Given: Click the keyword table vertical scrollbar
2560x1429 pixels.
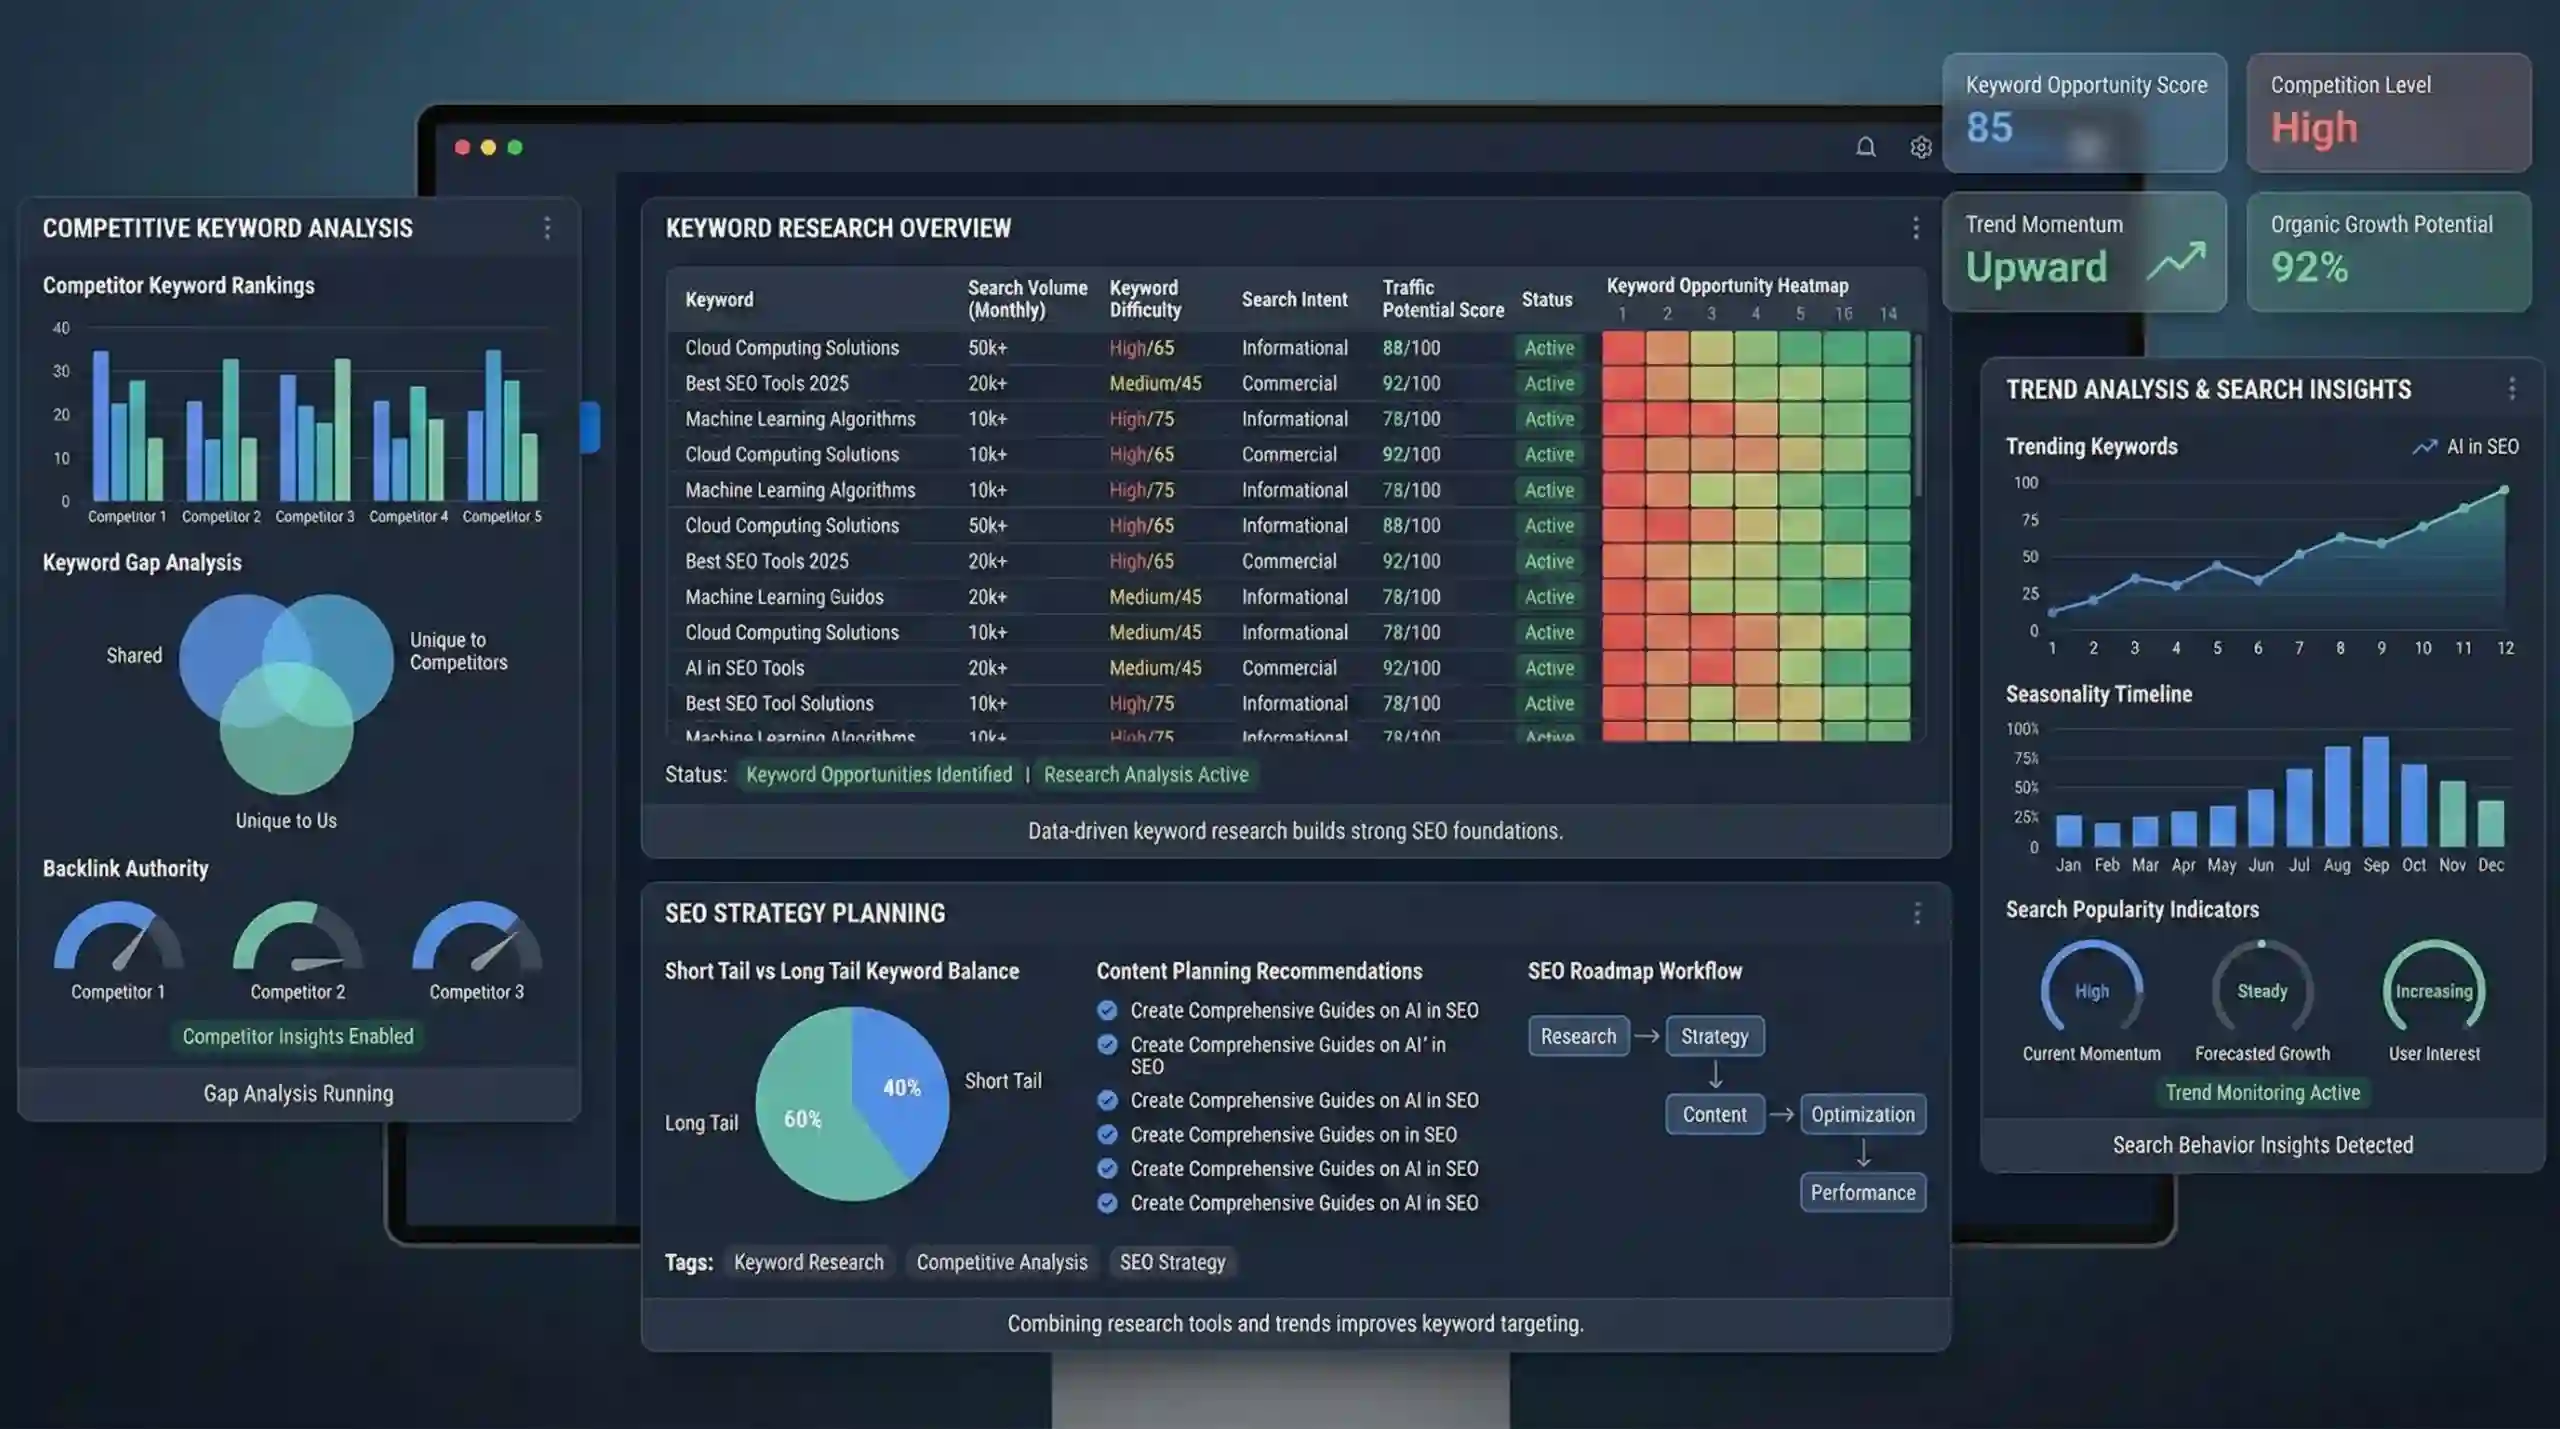Looking at the screenshot, I should (x=1917, y=415).
